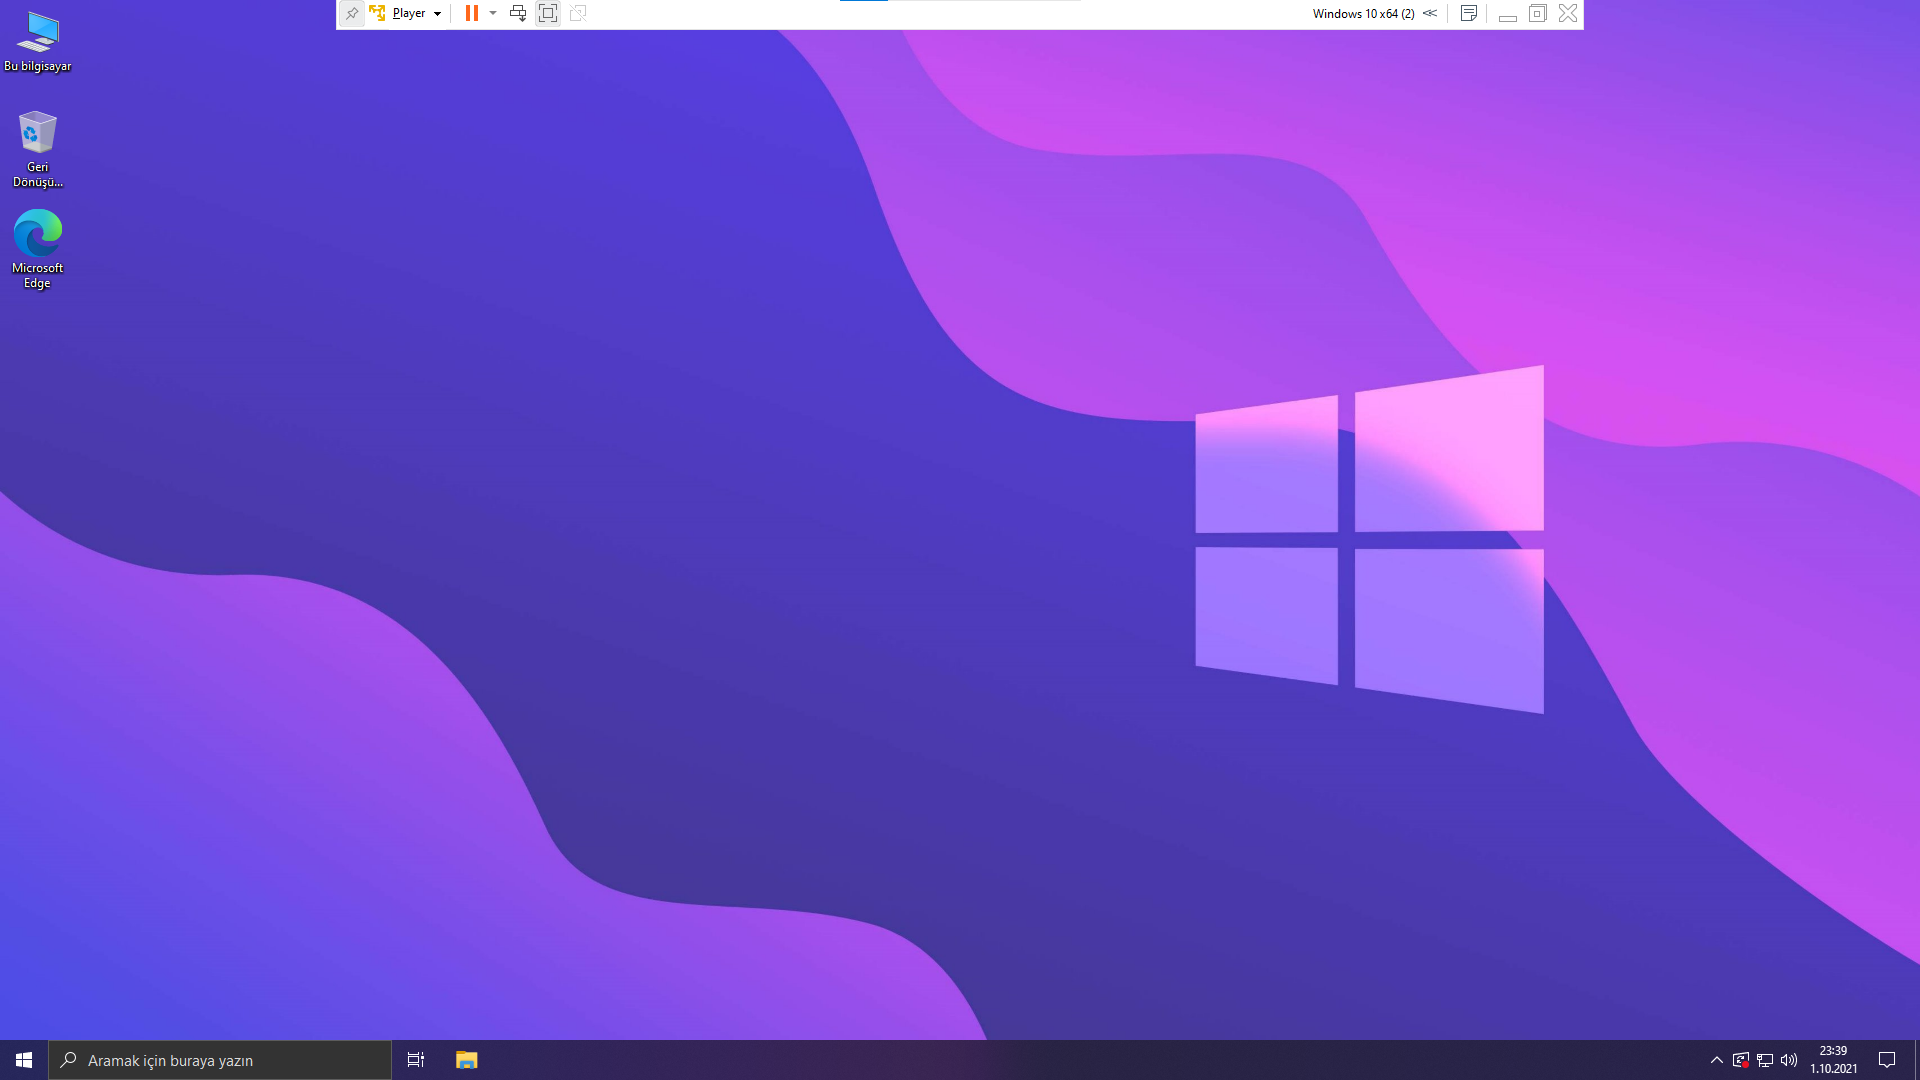Show hidden system tray icons

(1717, 1060)
